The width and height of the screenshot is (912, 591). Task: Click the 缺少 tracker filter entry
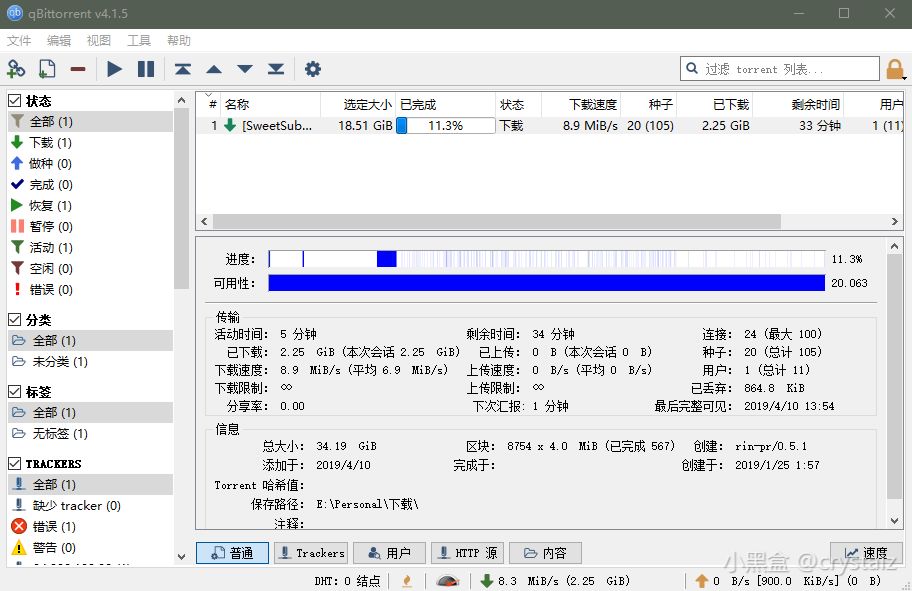(69, 505)
